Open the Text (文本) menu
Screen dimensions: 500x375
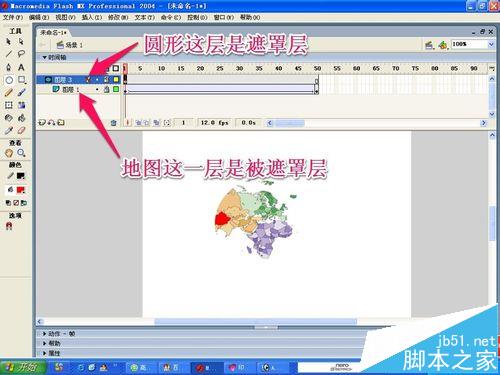pos(145,17)
